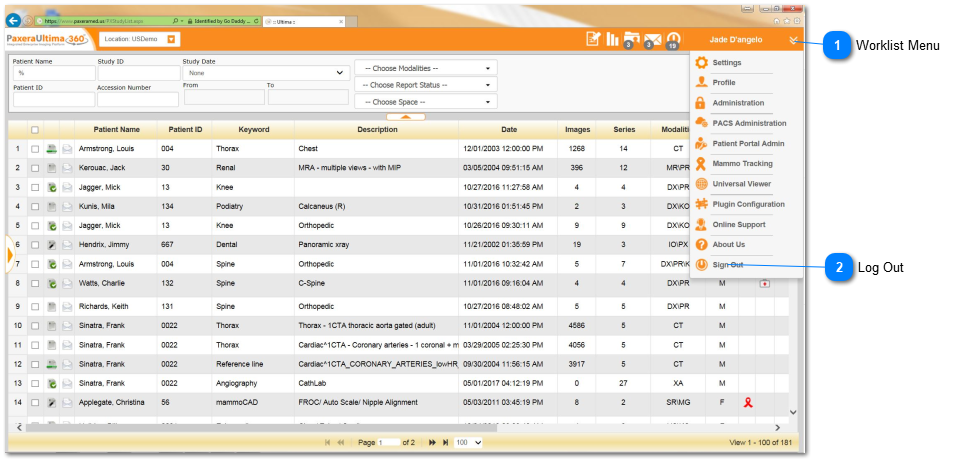This screenshot has width=956, height=462.
Task: Click the horizontal scrollbar of the table
Action: click(262, 428)
